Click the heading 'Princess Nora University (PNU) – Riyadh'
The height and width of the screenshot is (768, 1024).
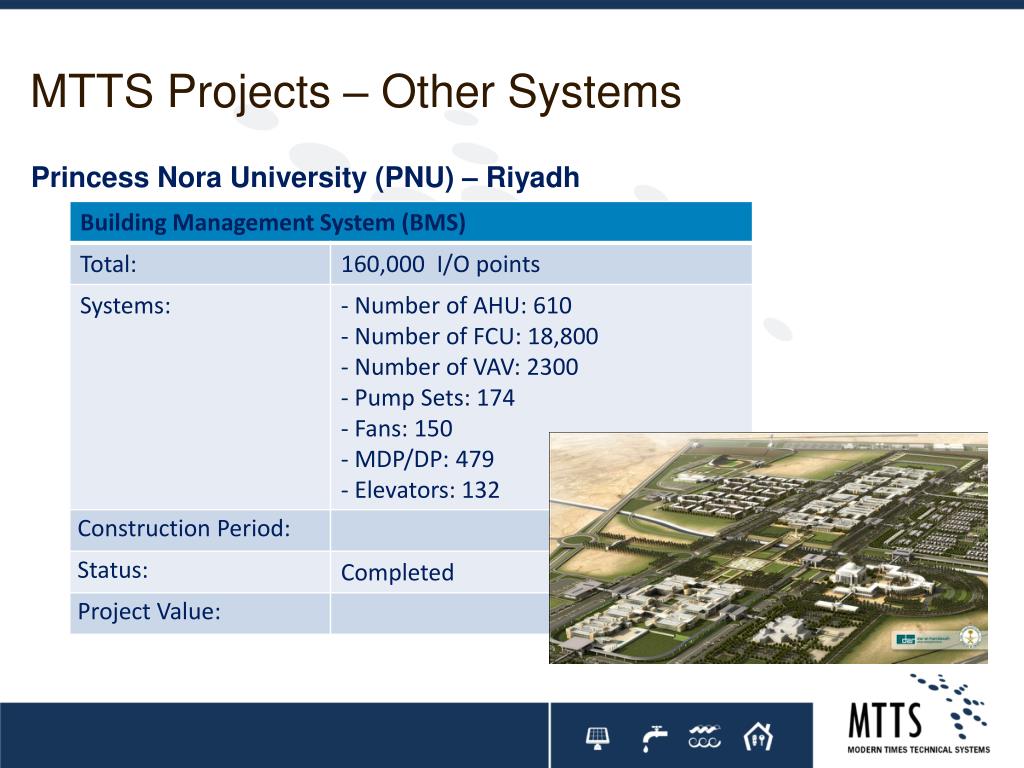(x=305, y=178)
